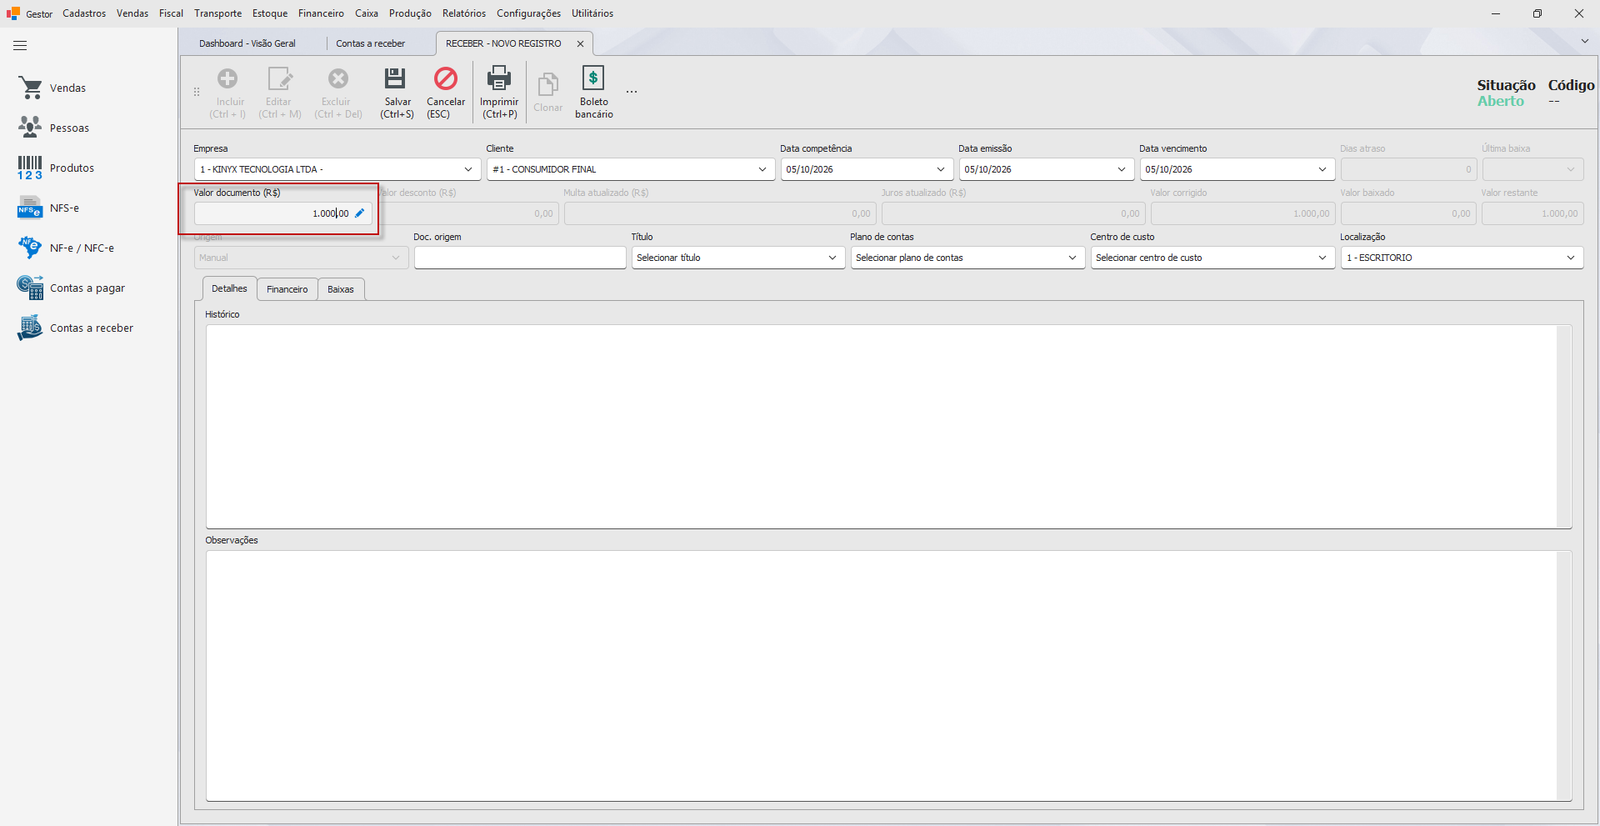Screen dimensions: 1600x826
Task: Expand the tab list chevron at top right
Action: [1585, 41]
